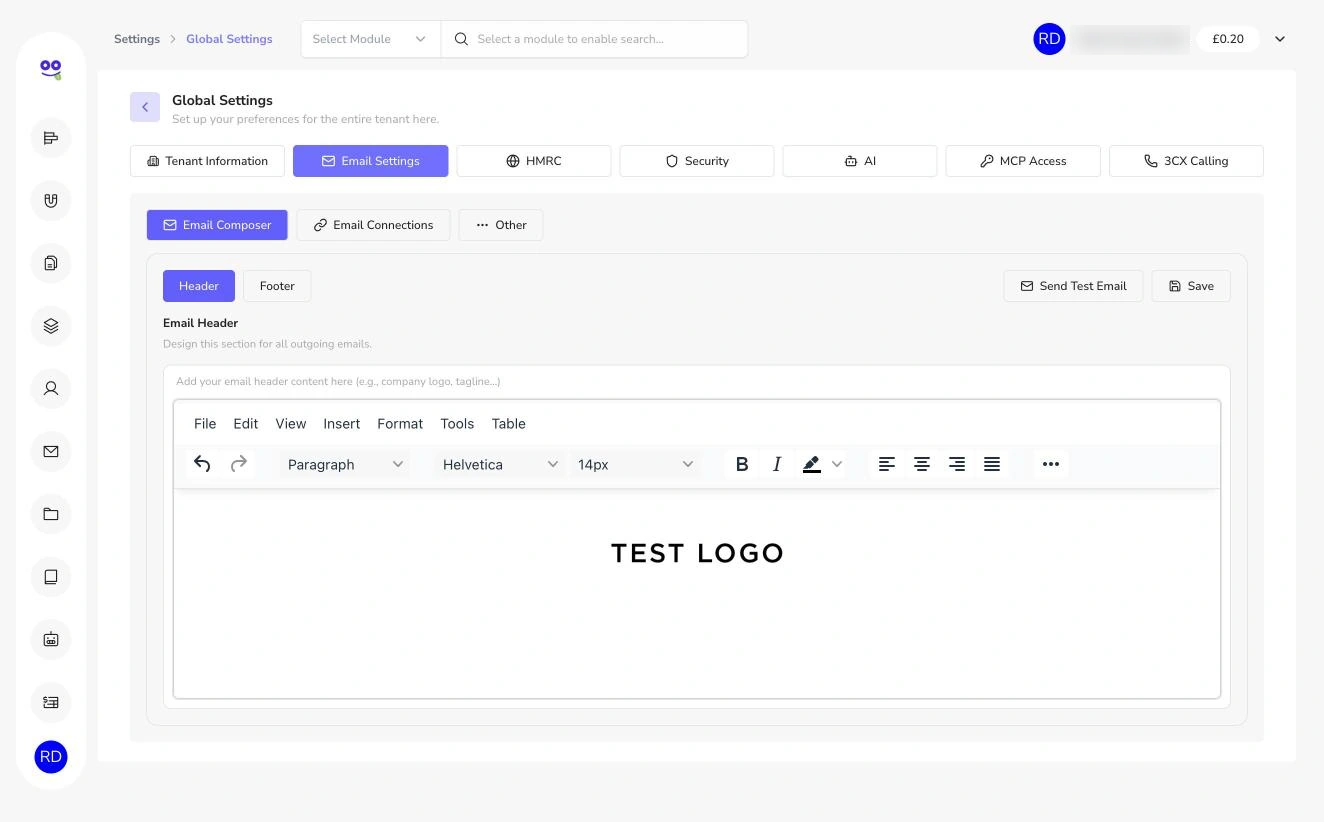The width and height of the screenshot is (1324, 822).
Task: Switch to the MCP Access tab
Action: (x=1023, y=161)
